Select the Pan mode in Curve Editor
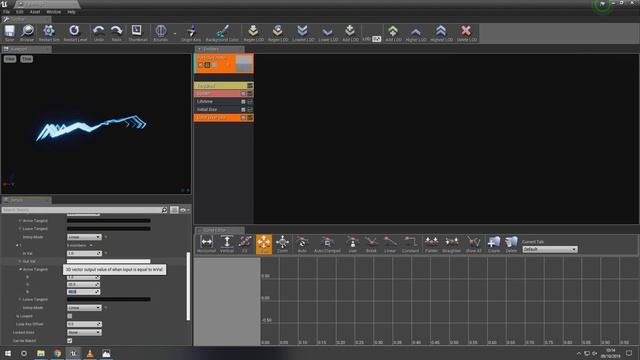This screenshot has height=360, width=640. pyautogui.click(x=264, y=244)
